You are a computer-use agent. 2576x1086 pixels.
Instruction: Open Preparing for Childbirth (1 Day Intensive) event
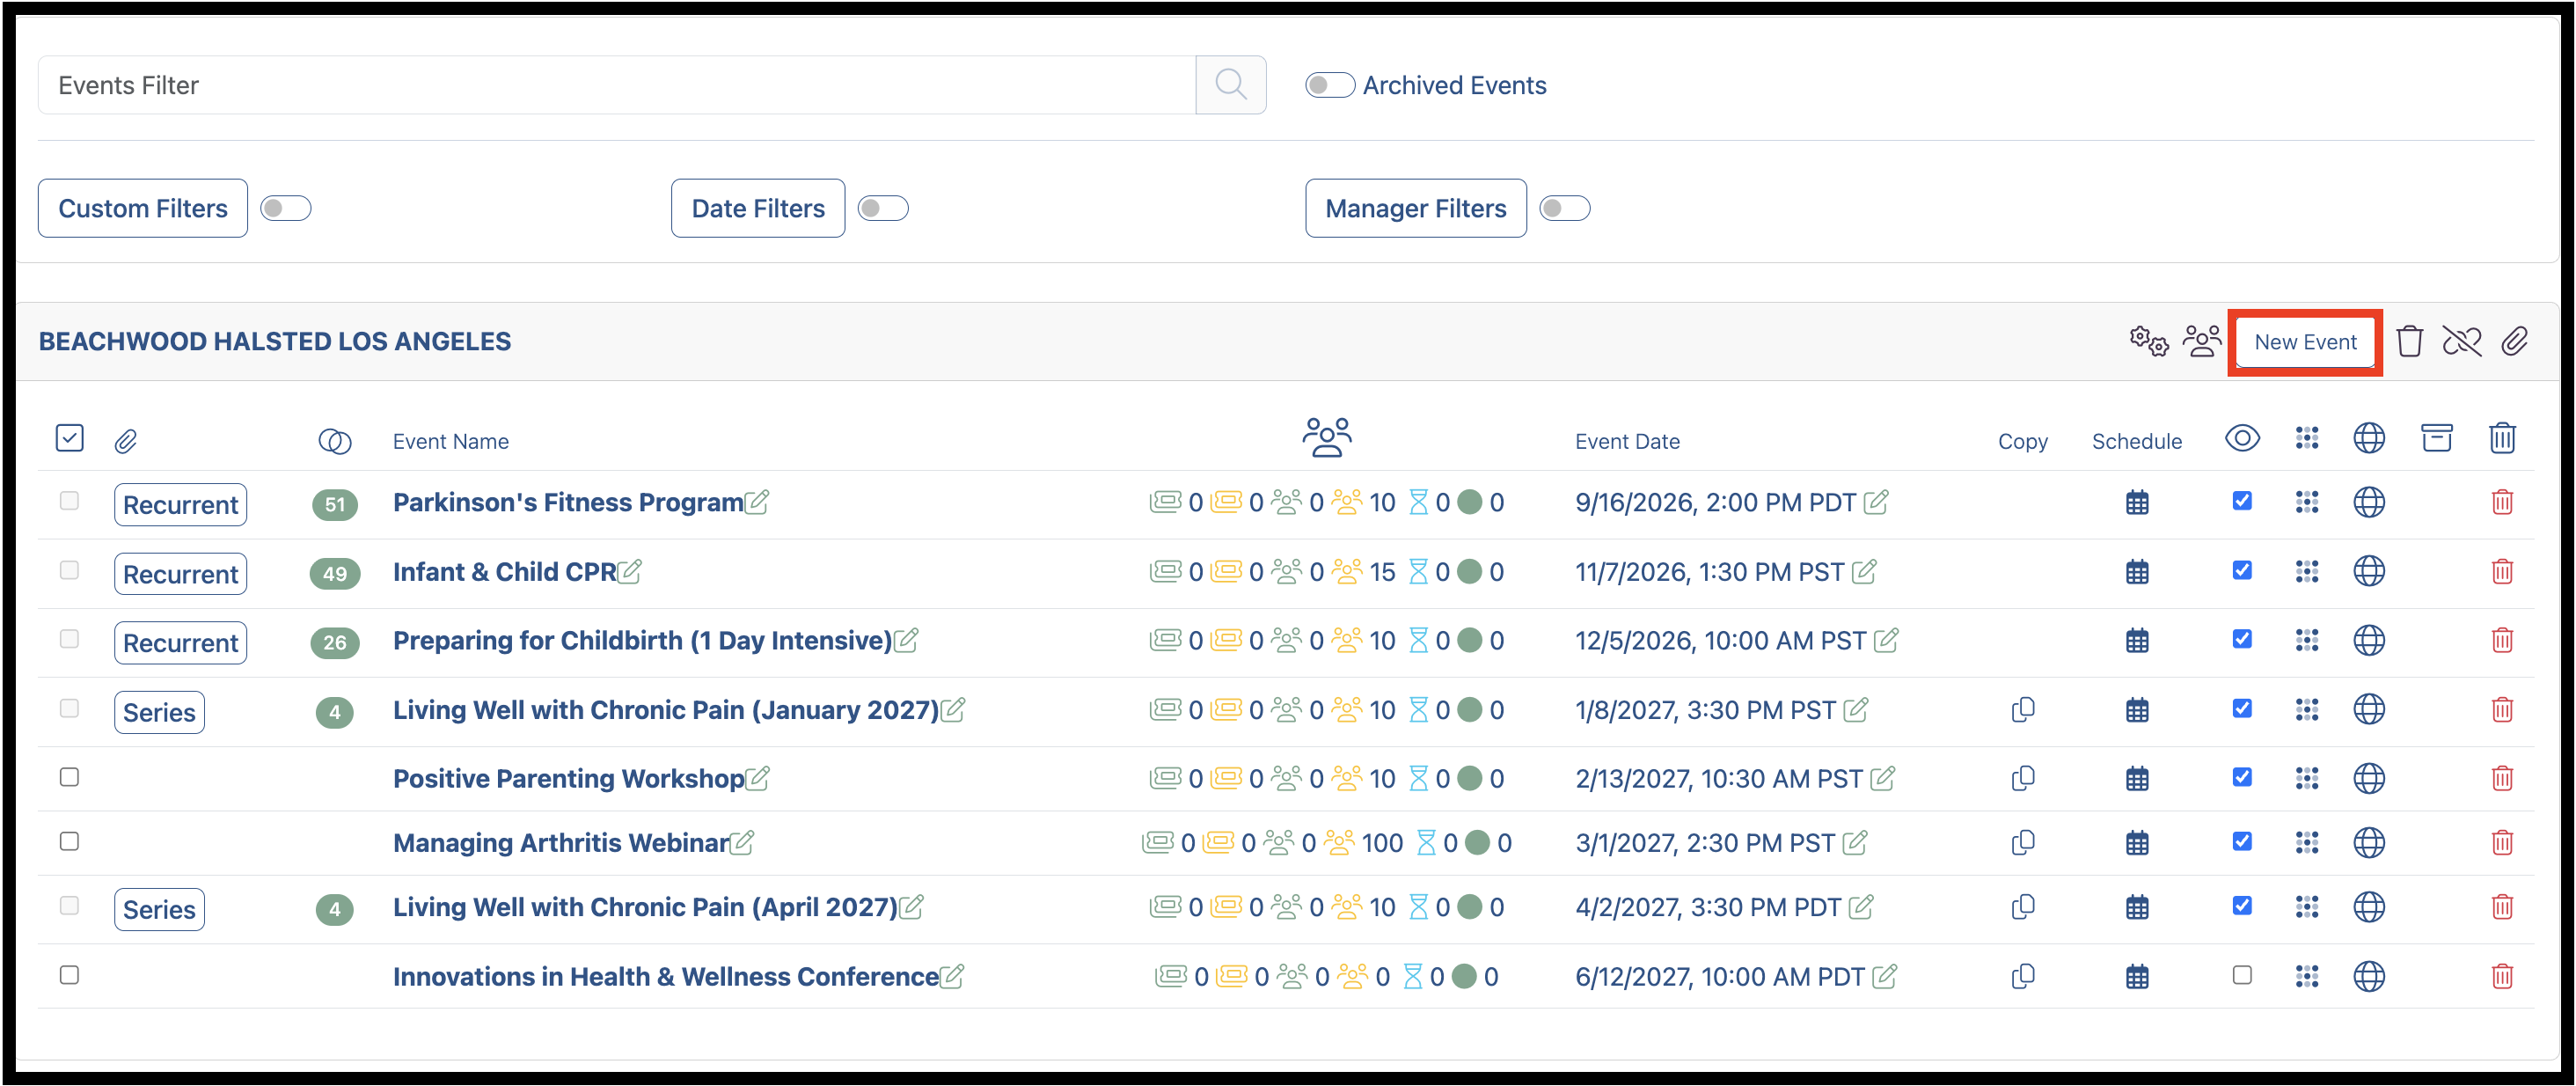click(642, 640)
